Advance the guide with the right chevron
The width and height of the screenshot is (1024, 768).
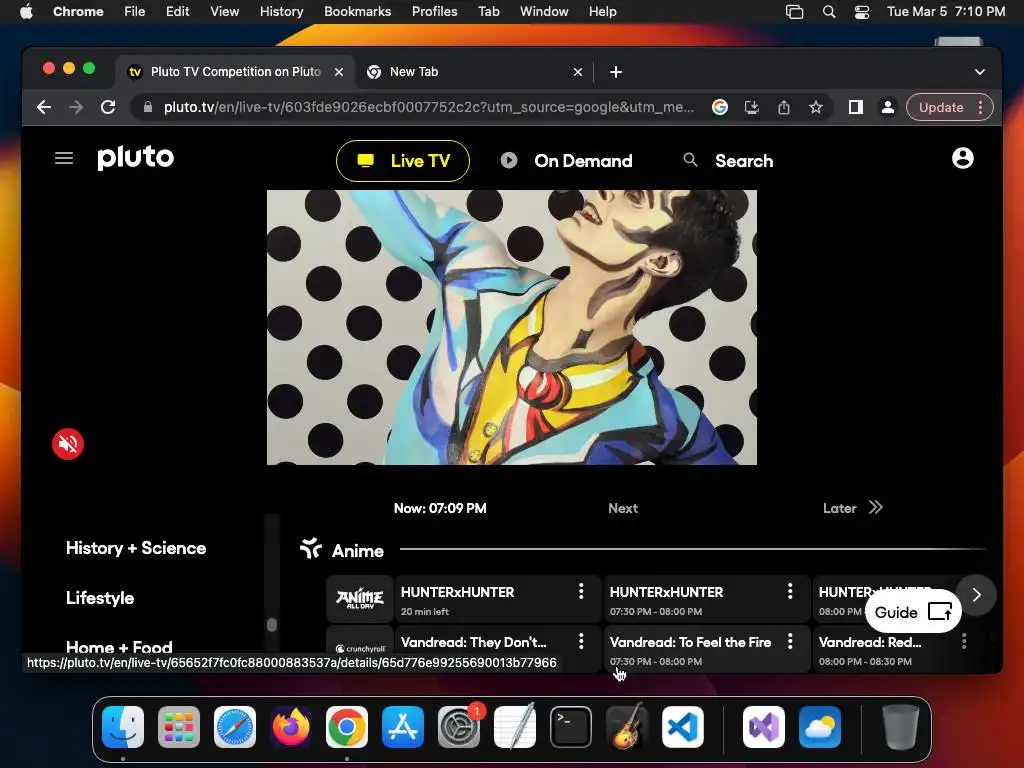[976, 595]
